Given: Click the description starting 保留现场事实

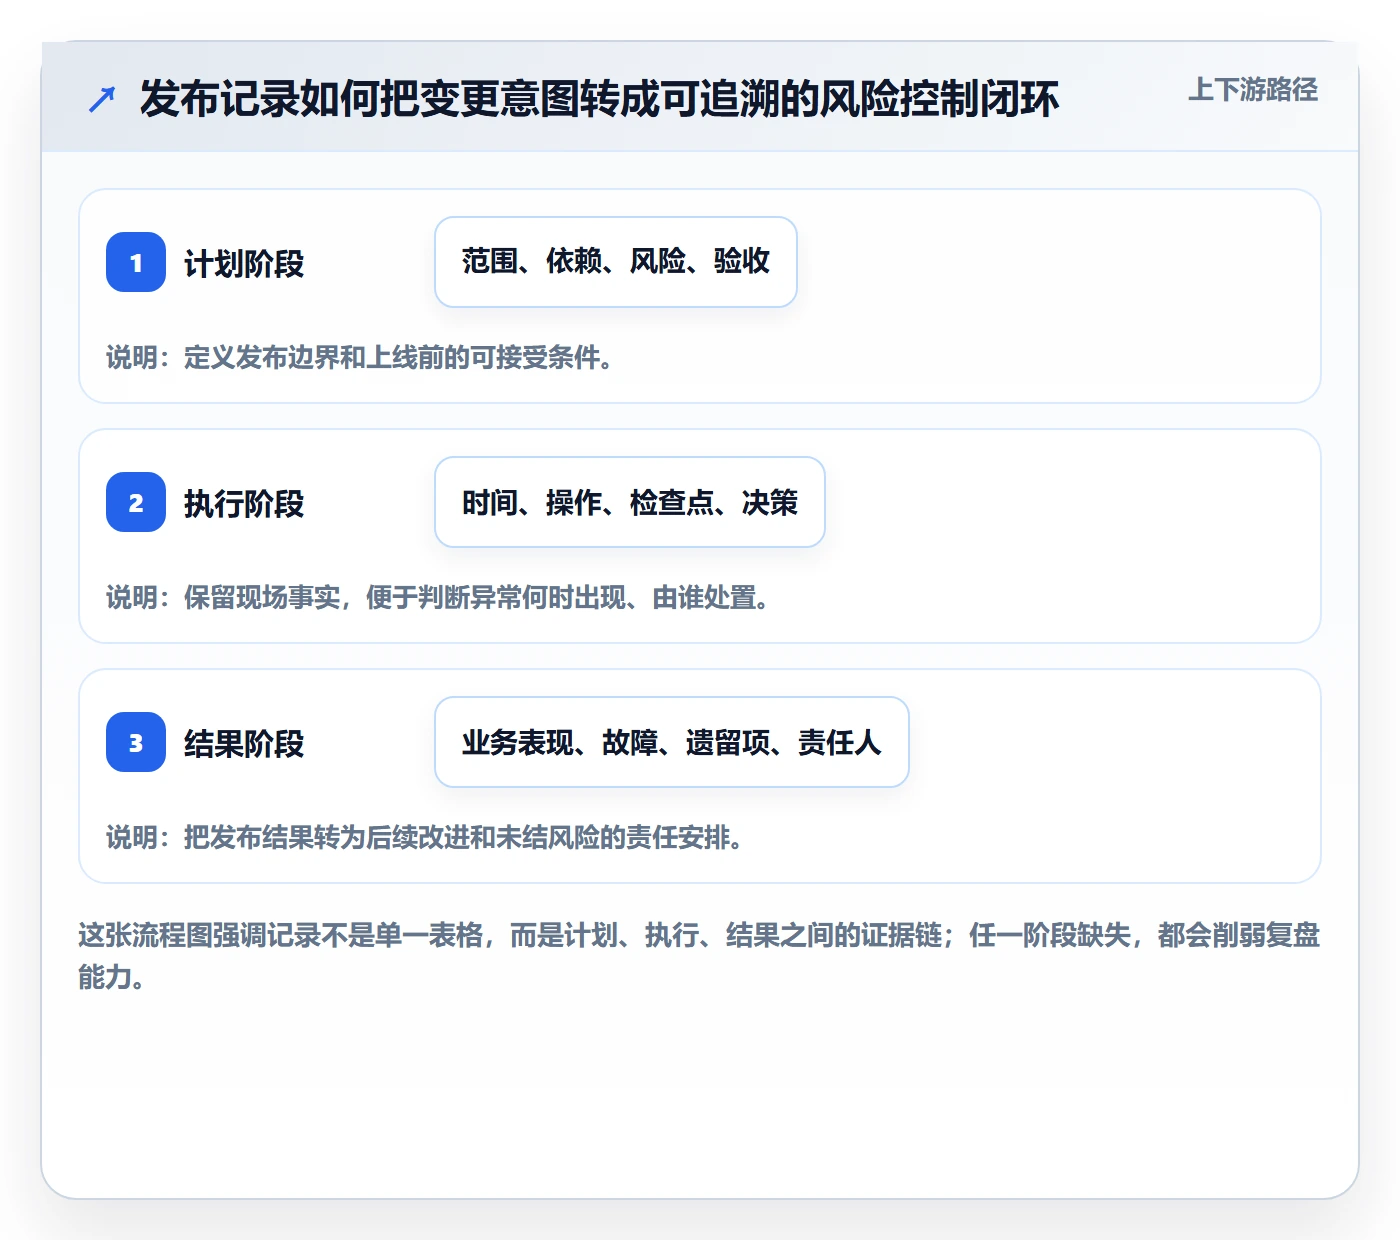Looking at the screenshot, I should [438, 597].
